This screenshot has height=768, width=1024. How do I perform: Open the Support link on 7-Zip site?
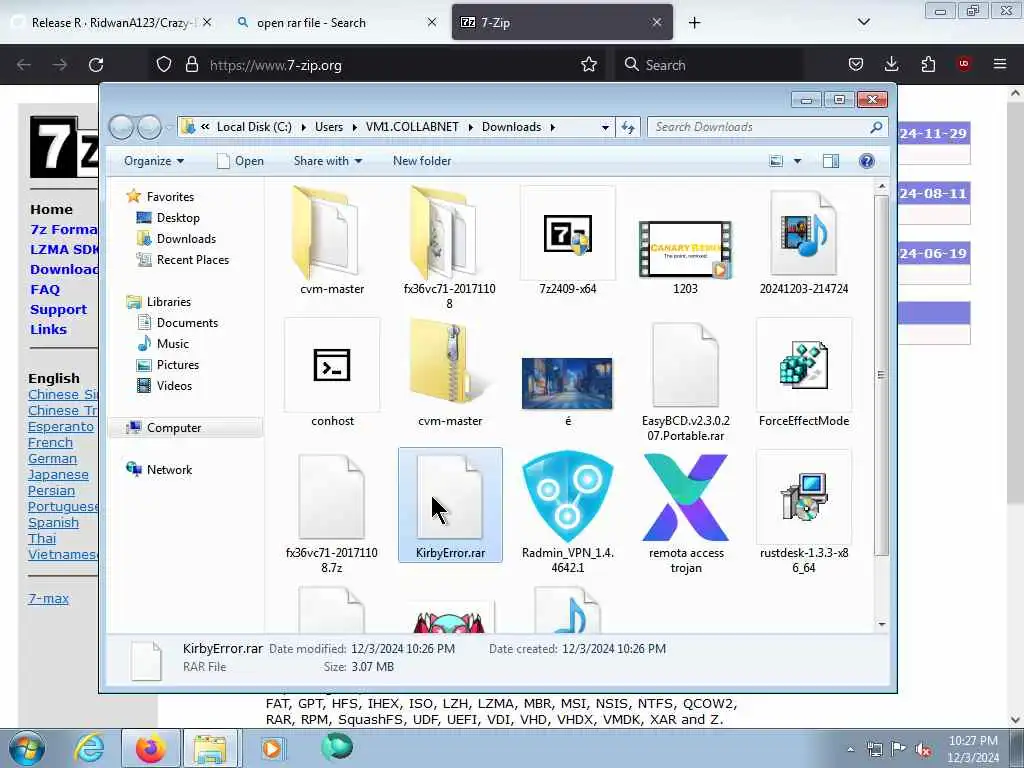pyautogui.click(x=58, y=310)
